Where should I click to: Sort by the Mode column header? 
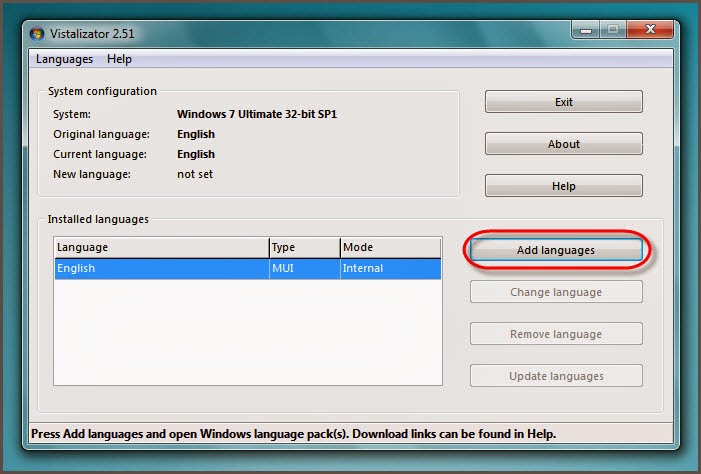pyautogui.click(x=391, y=247)
